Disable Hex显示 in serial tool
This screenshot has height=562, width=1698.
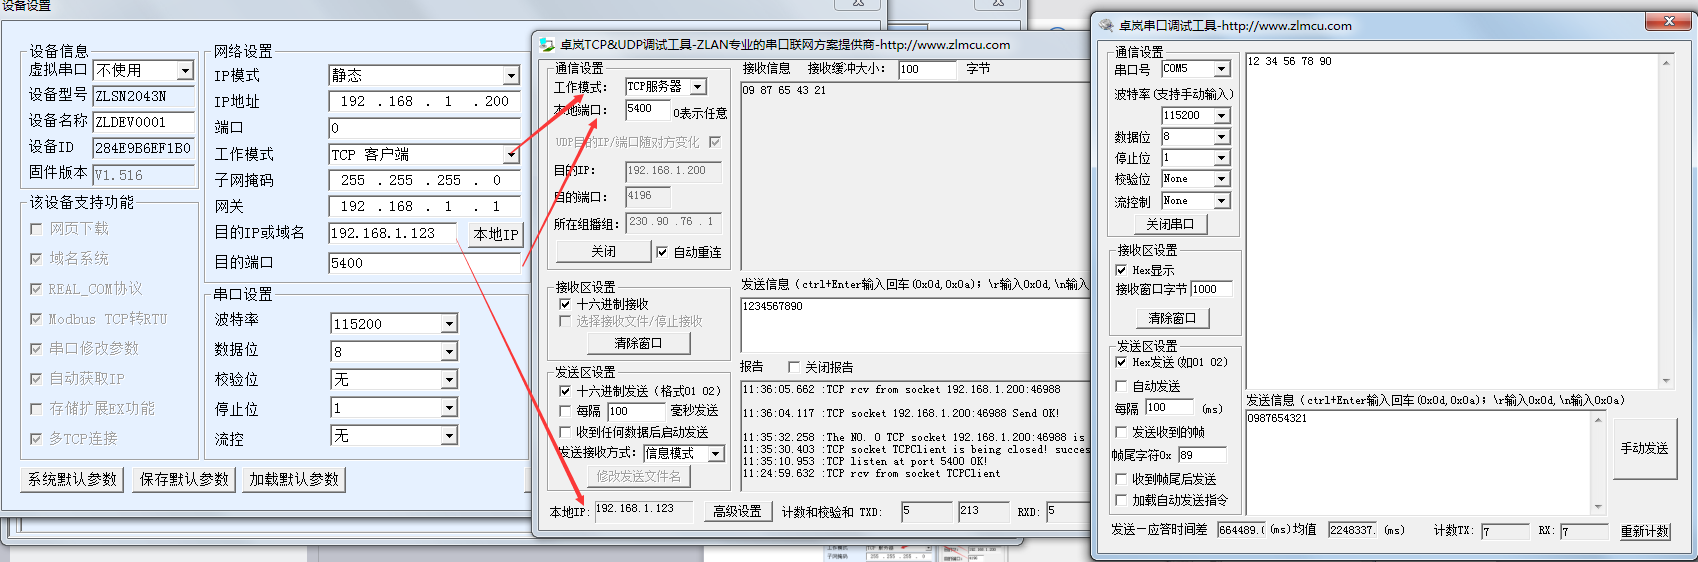(1121, 270)
